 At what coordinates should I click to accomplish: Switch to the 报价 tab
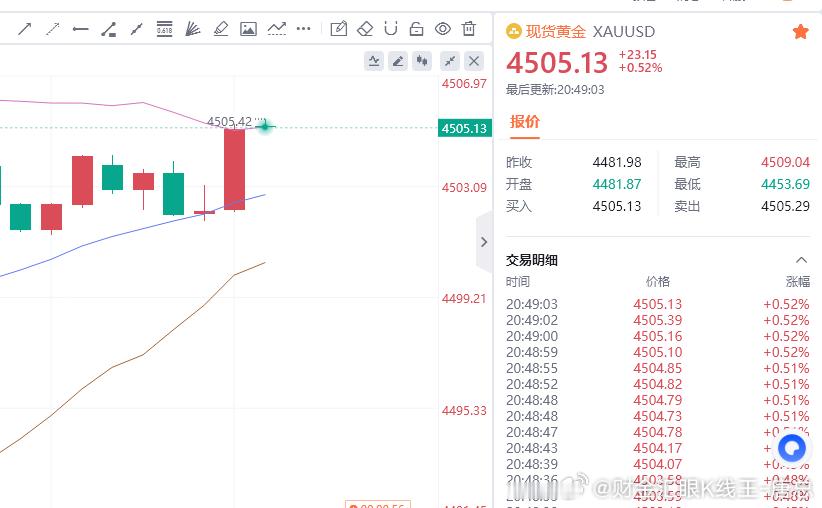point(525,122)
